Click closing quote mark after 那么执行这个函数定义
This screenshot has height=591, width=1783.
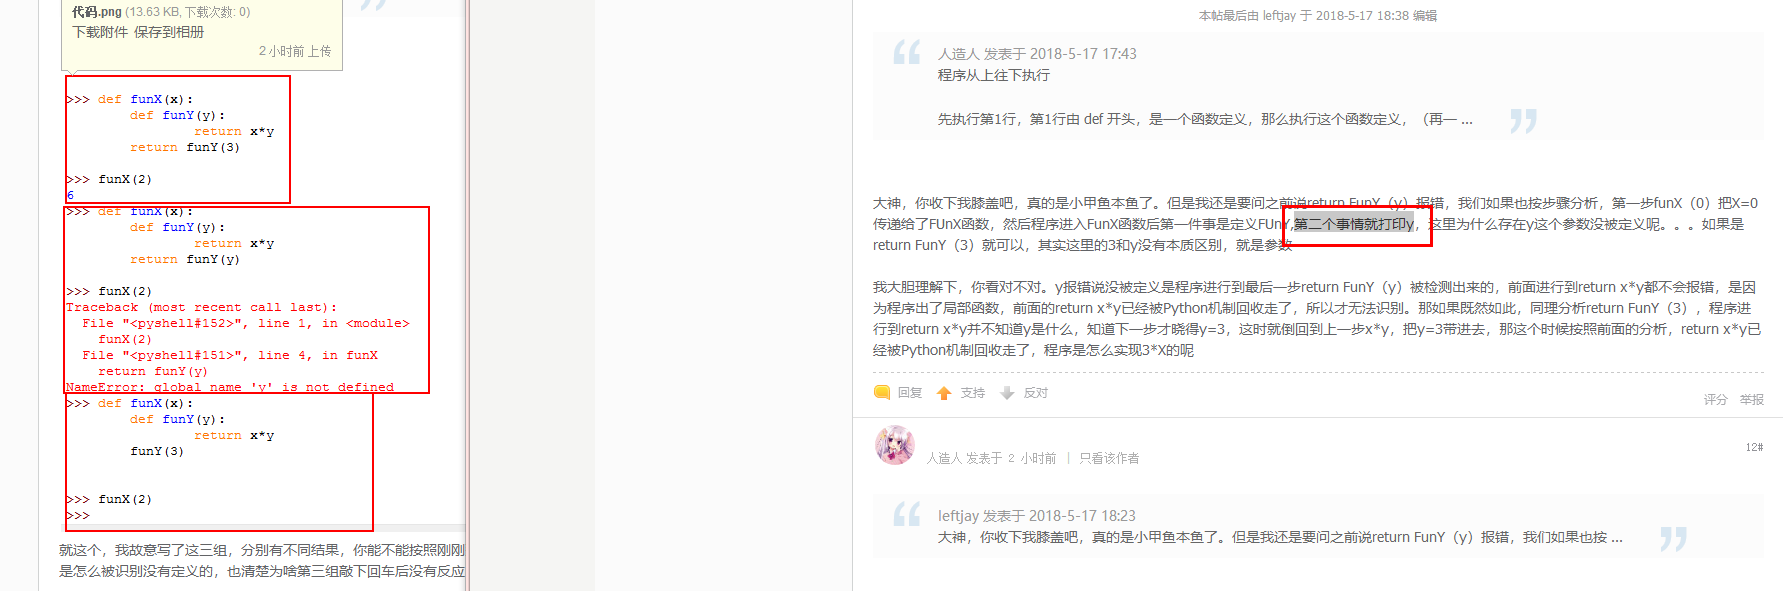1523,121
